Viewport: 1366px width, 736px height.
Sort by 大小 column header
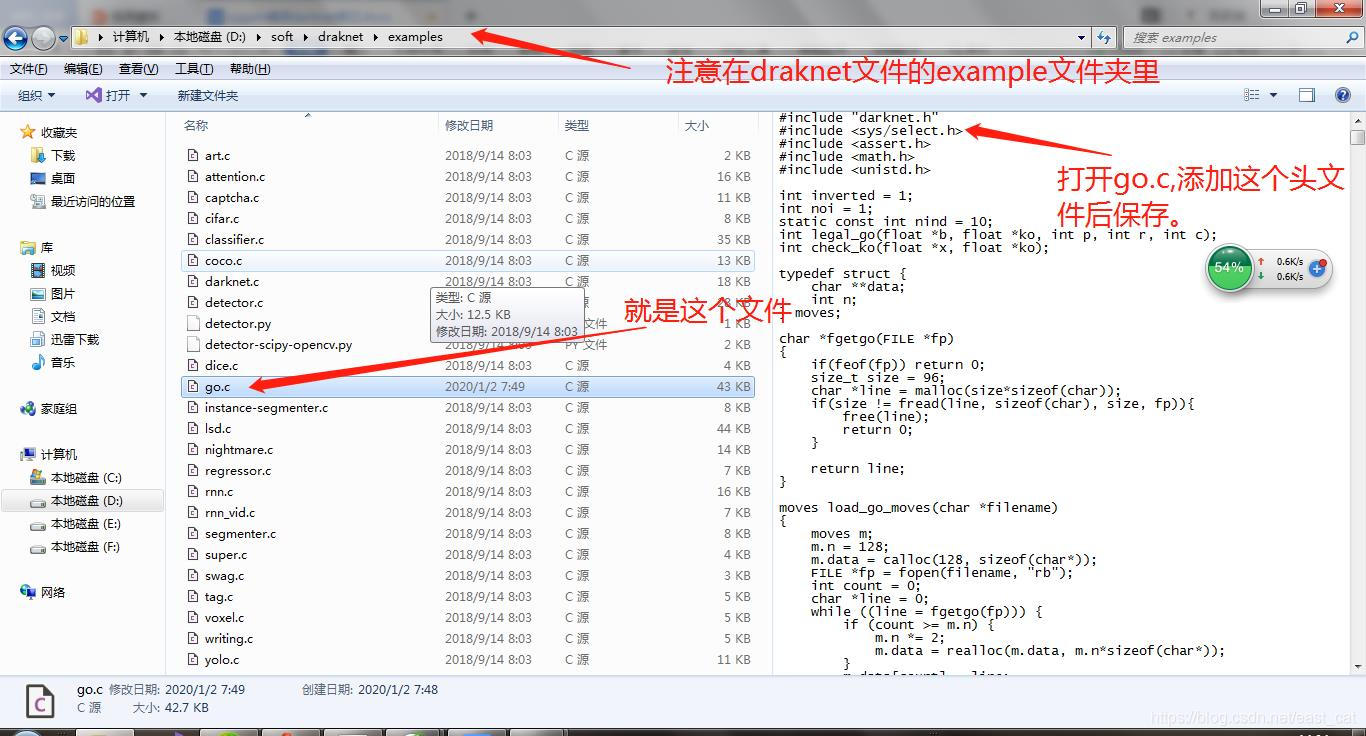[x=696, y=125]
